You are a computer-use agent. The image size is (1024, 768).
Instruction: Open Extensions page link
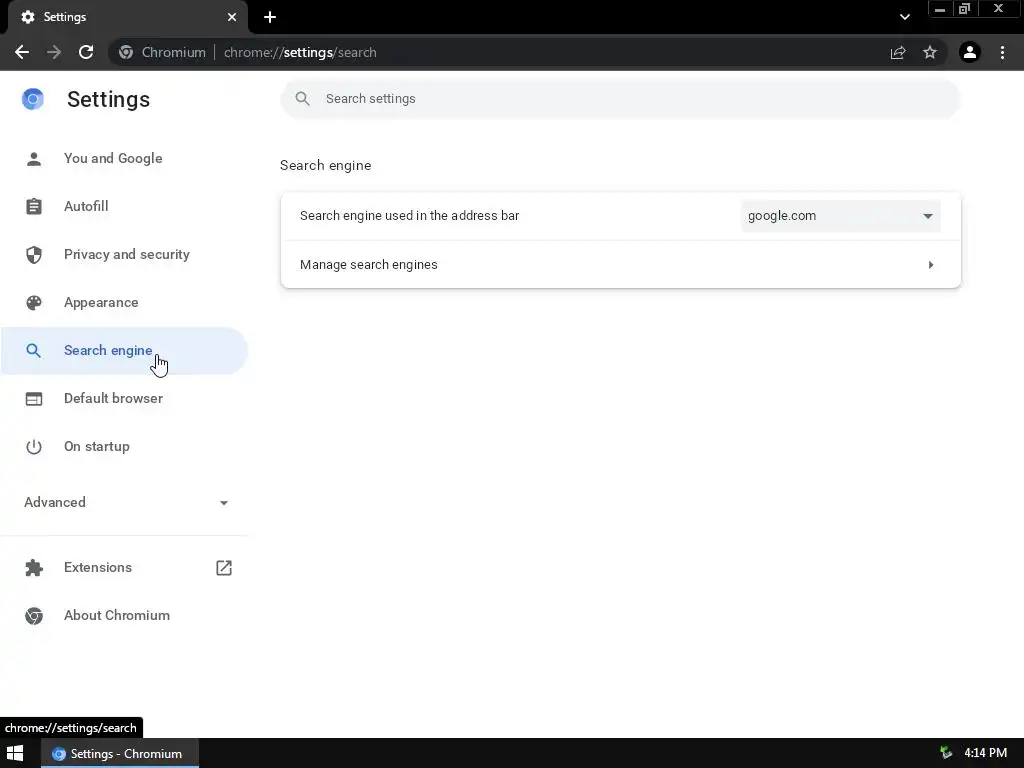click(124, 568)
